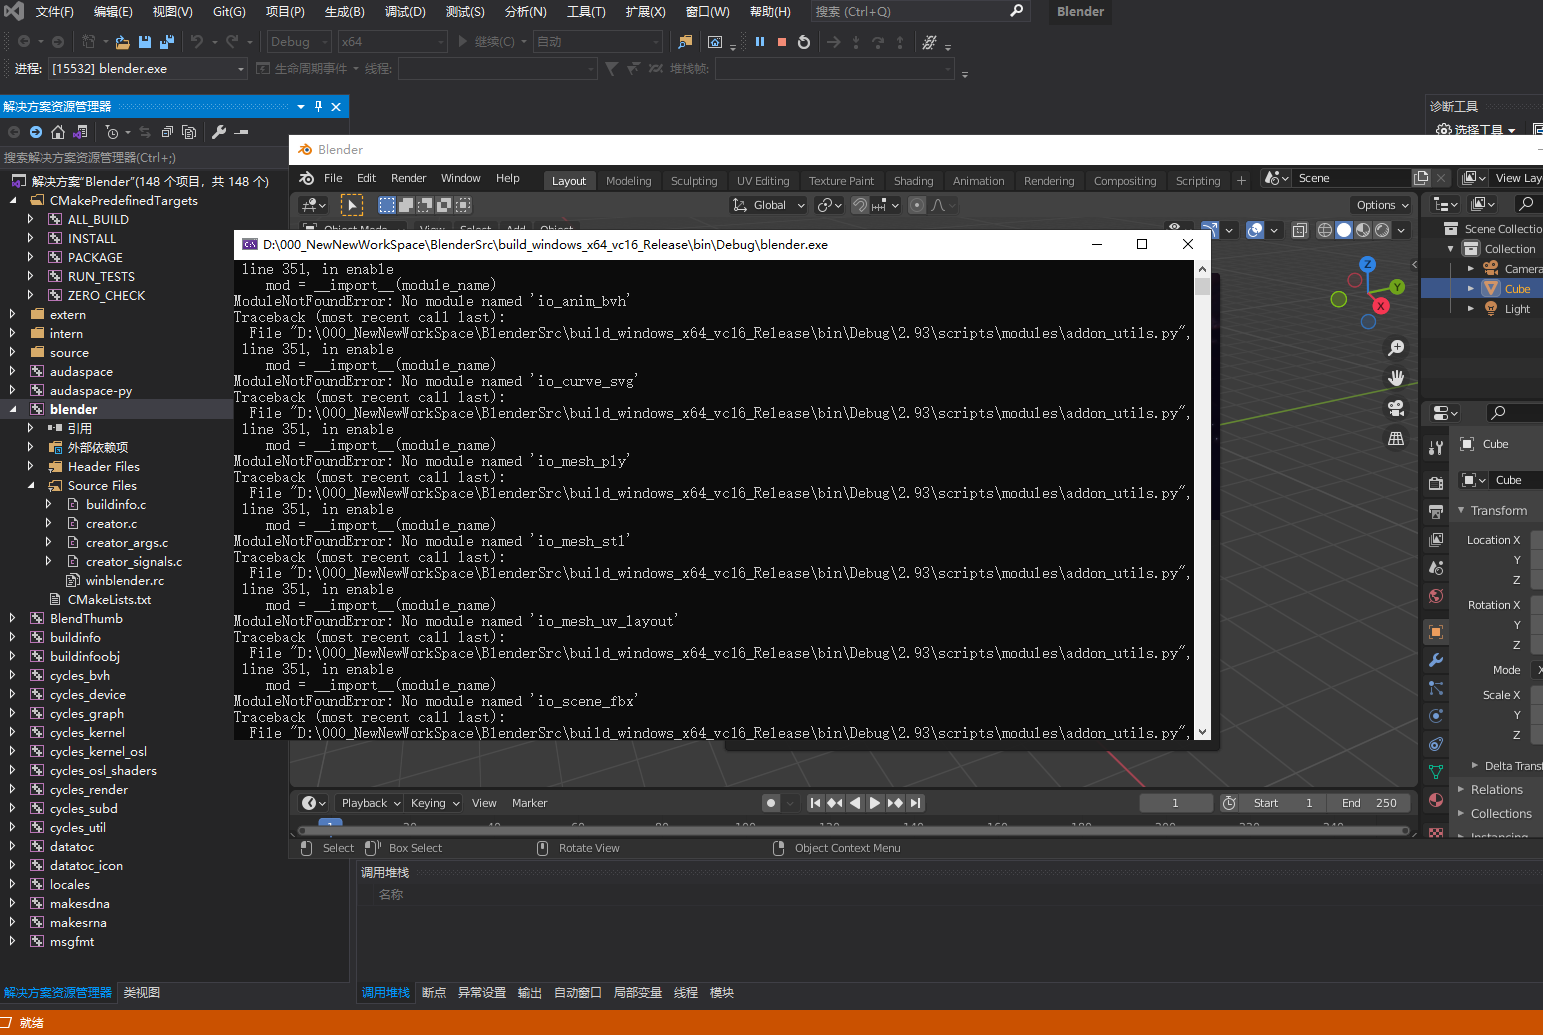The width and height of the screenshot is (1543, 1035).
Task: Enable rendered viewport shading mode
Action: [1382, 230]
